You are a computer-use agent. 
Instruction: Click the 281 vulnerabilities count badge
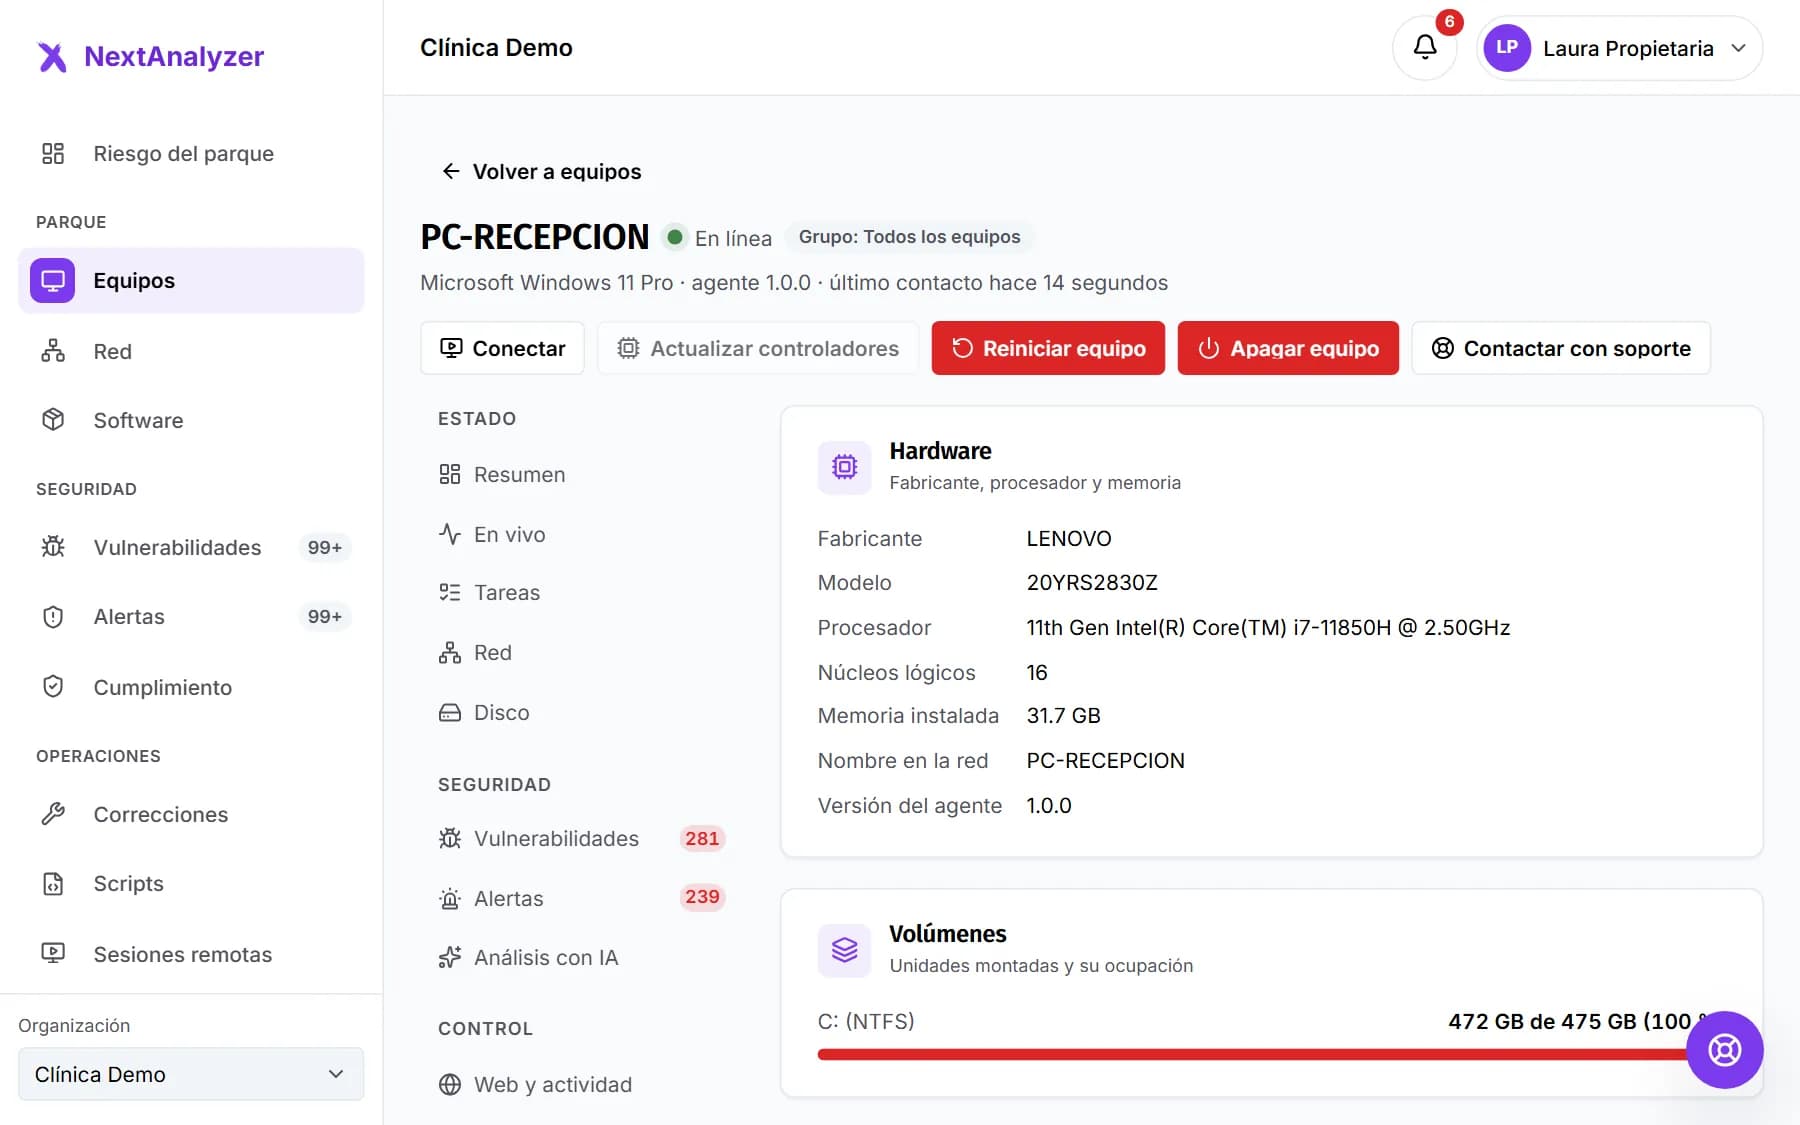click(x=702, y=838)
